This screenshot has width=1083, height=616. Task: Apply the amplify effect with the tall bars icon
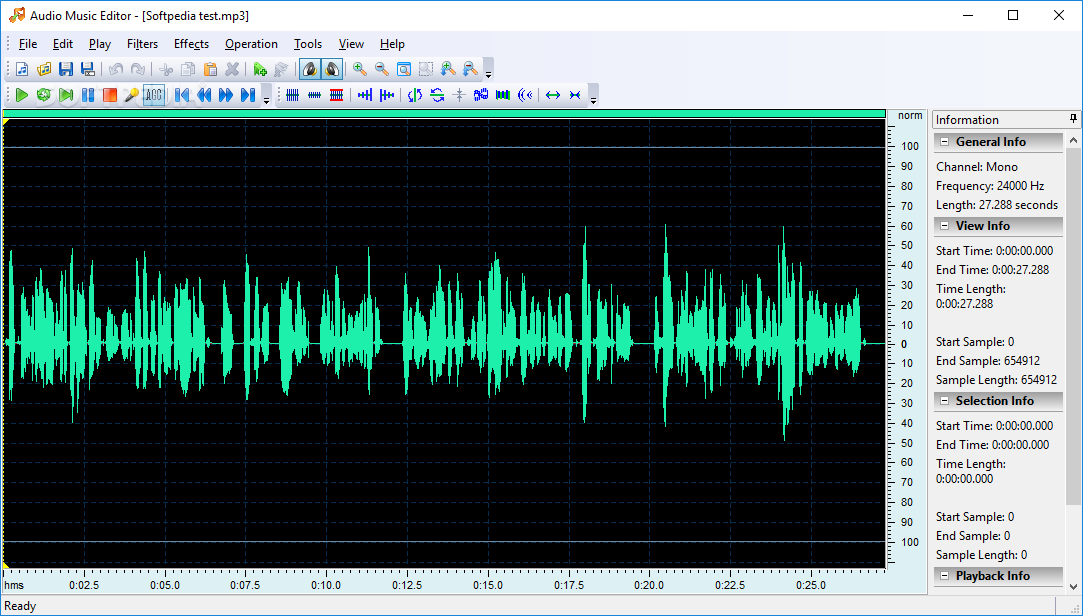pyautogui.click(x=292, y=95)
